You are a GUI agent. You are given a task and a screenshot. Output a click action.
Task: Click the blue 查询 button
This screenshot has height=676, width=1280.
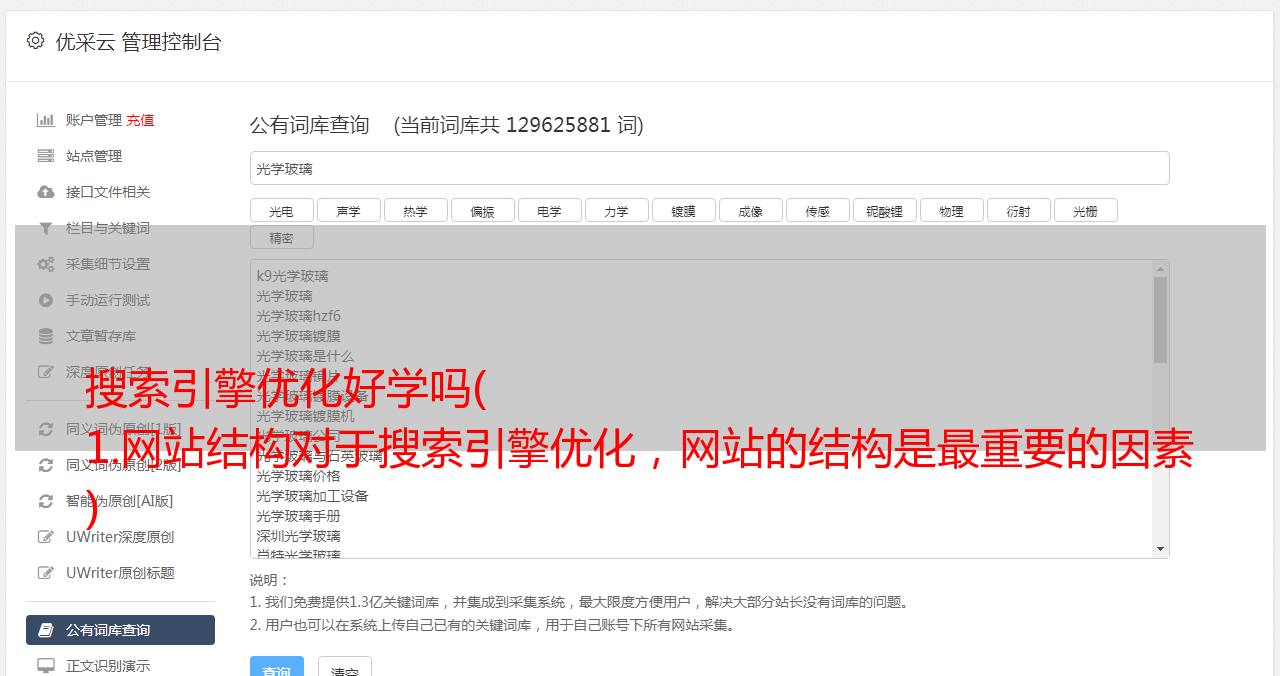tap(276, 668)
